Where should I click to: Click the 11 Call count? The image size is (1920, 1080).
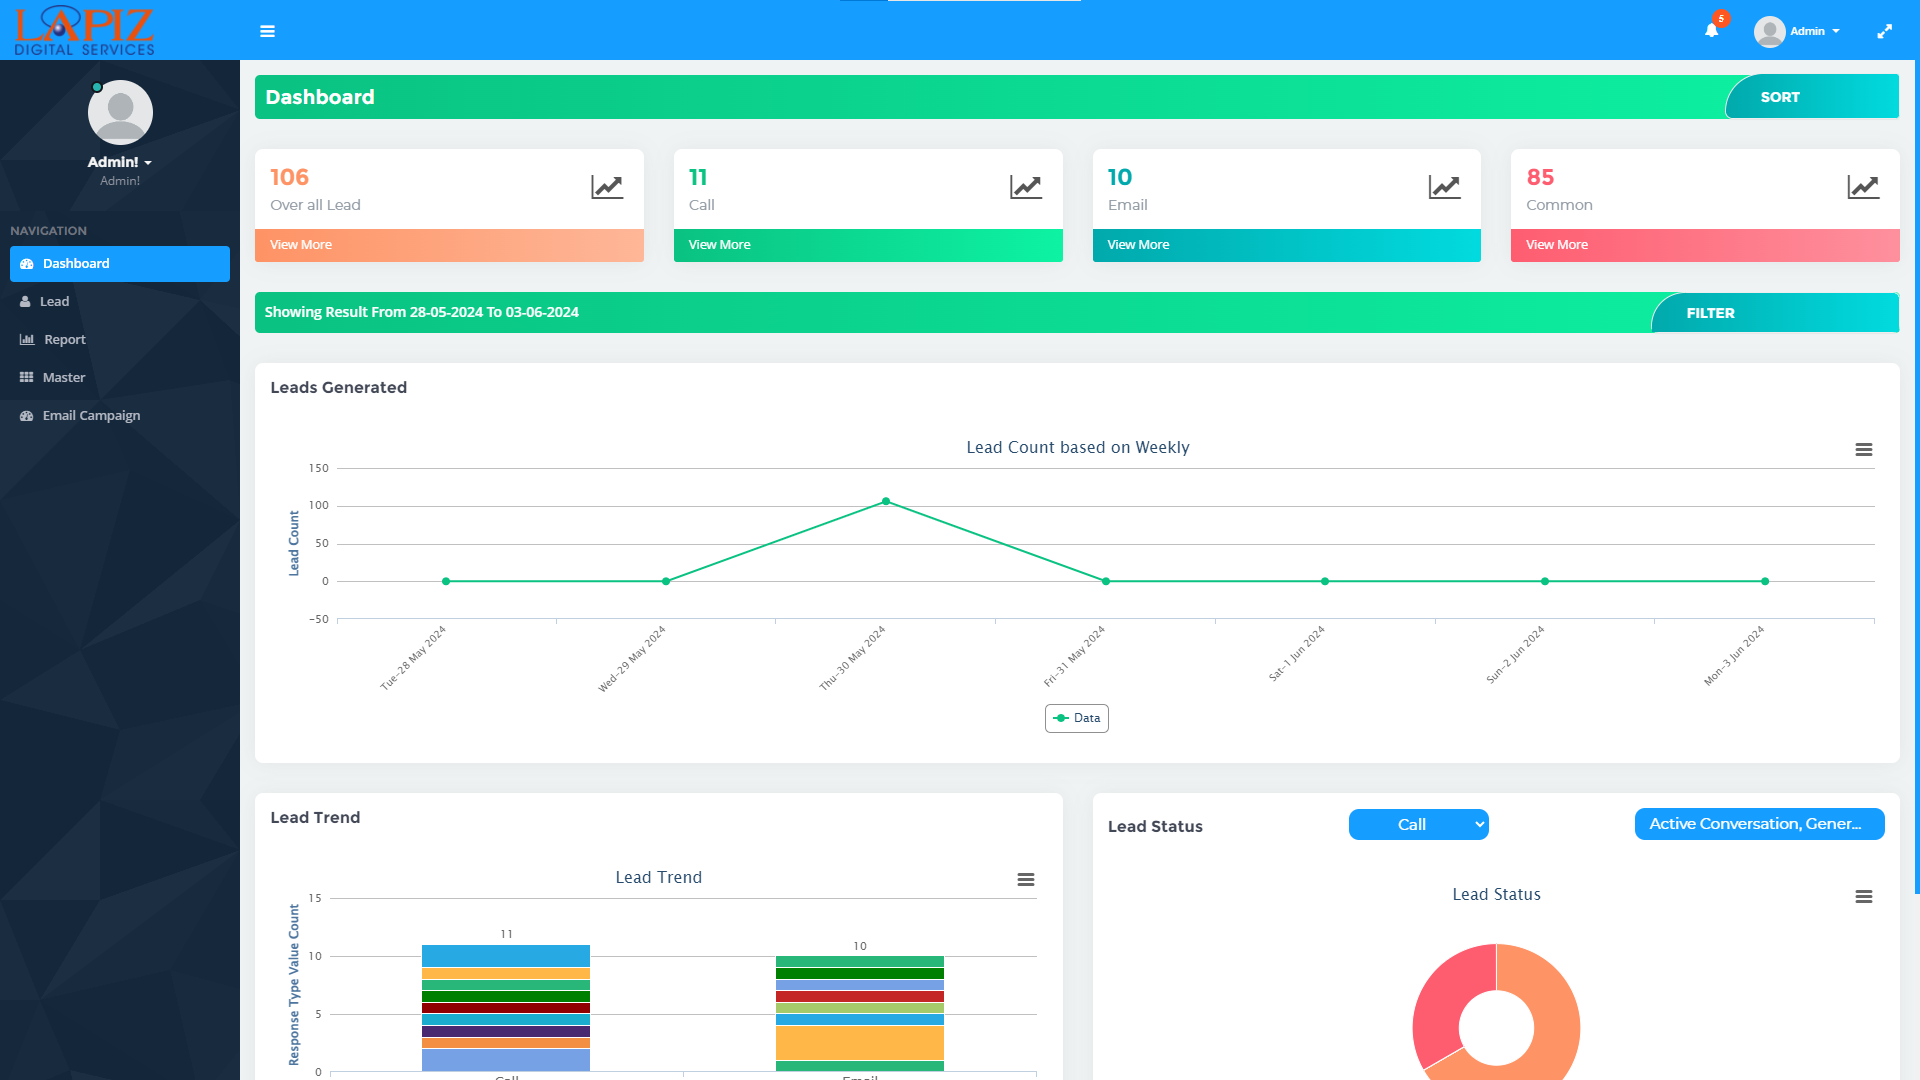(x=698, y=177)
